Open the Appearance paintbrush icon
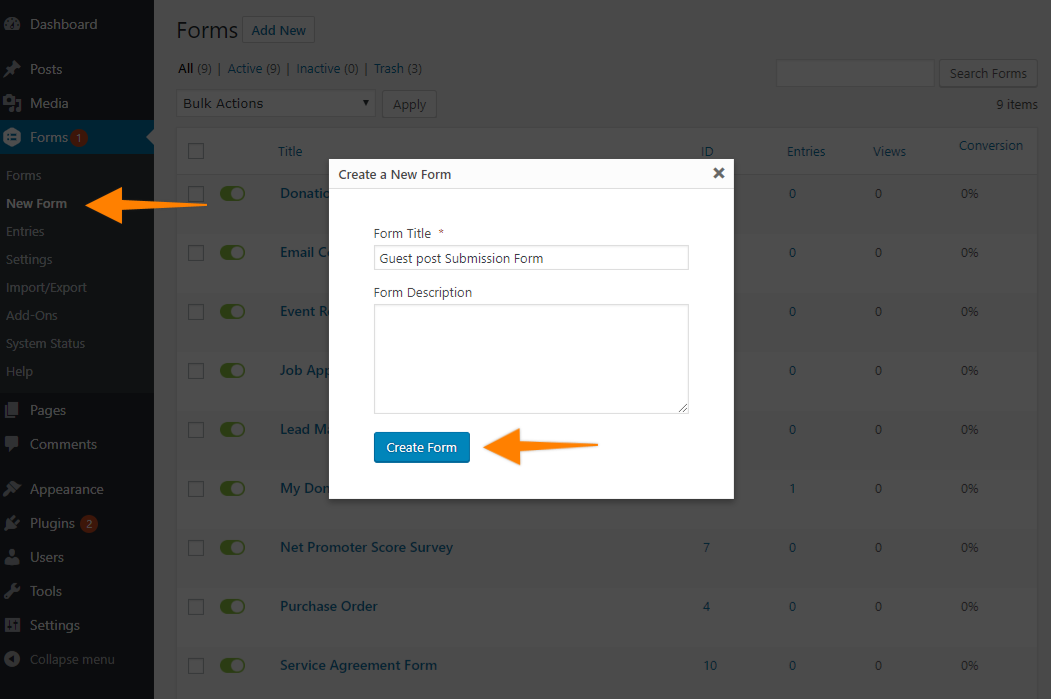The width and height of the screenshot is (1051, 699). pyautogui.click(x=12, y=489)
